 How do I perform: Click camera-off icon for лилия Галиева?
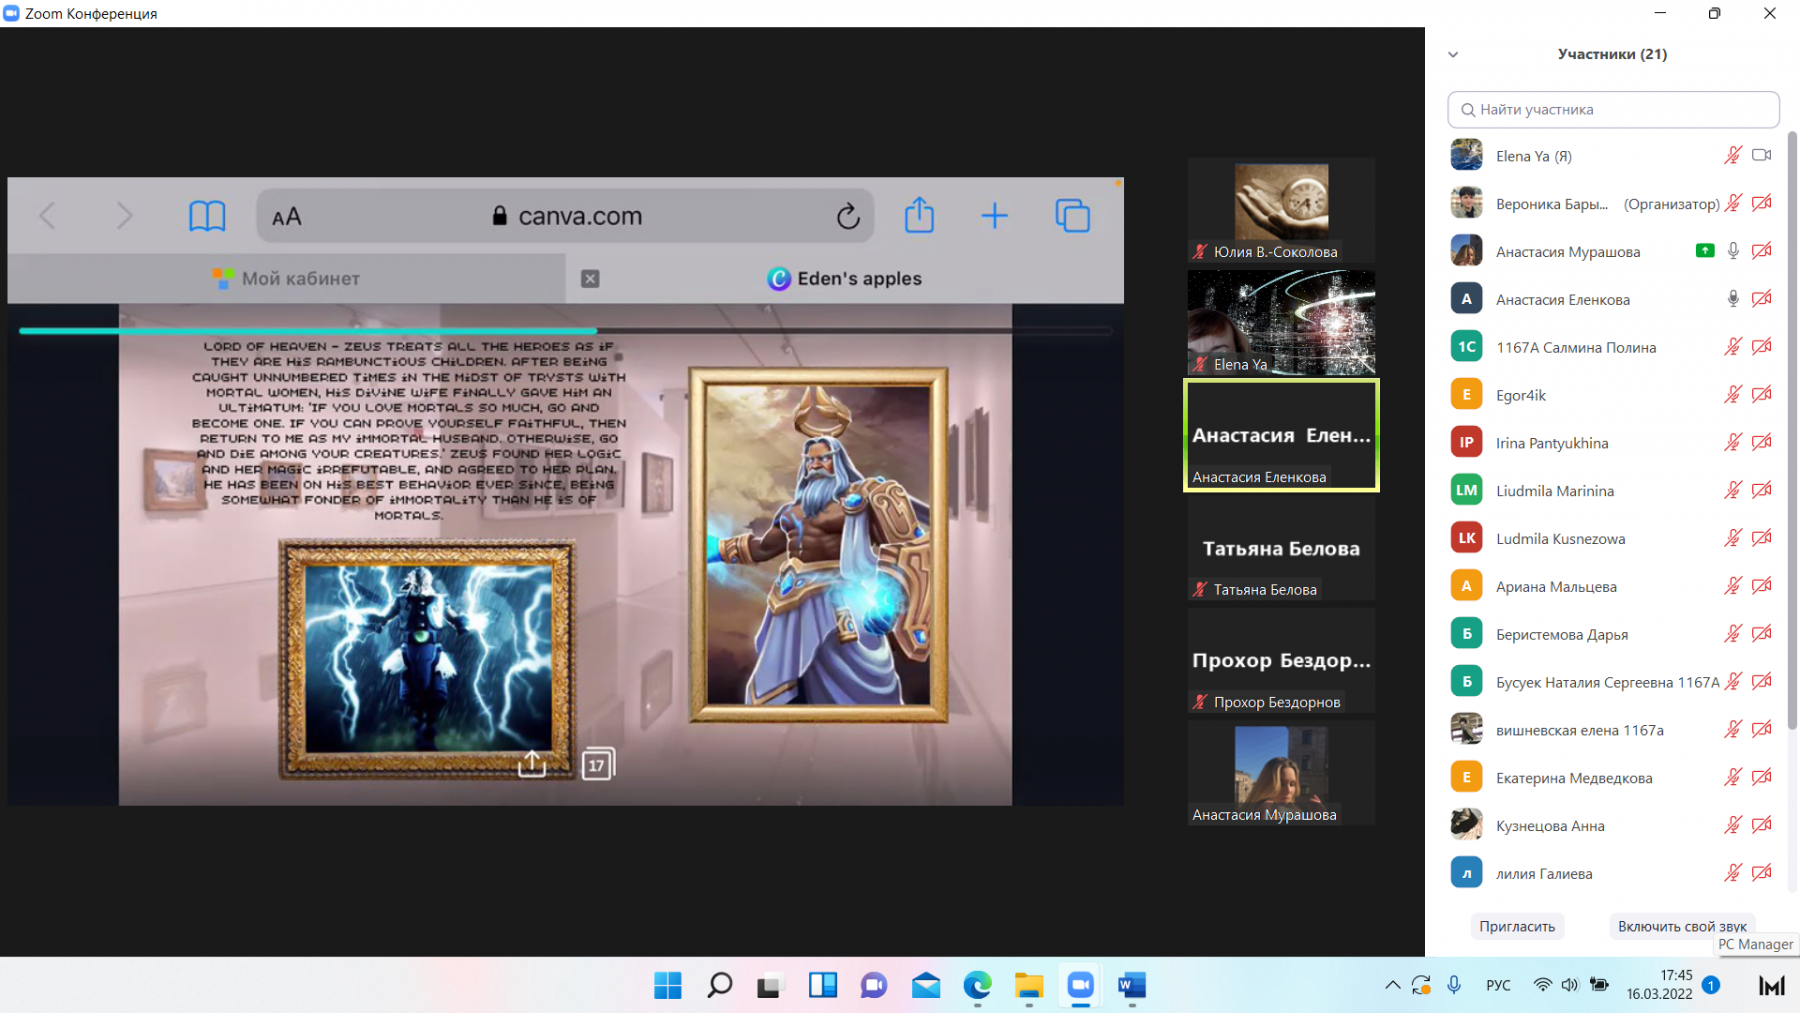coord(1762,873)
